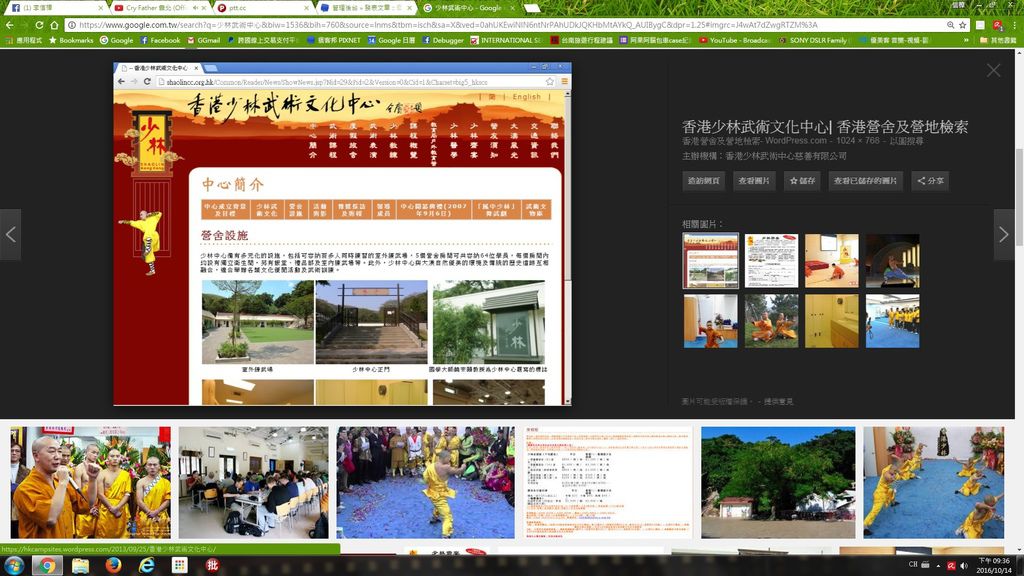Launch Firefox from the taskbar
This screenshot has width=1024, height=576.
(x=113, y=565)
